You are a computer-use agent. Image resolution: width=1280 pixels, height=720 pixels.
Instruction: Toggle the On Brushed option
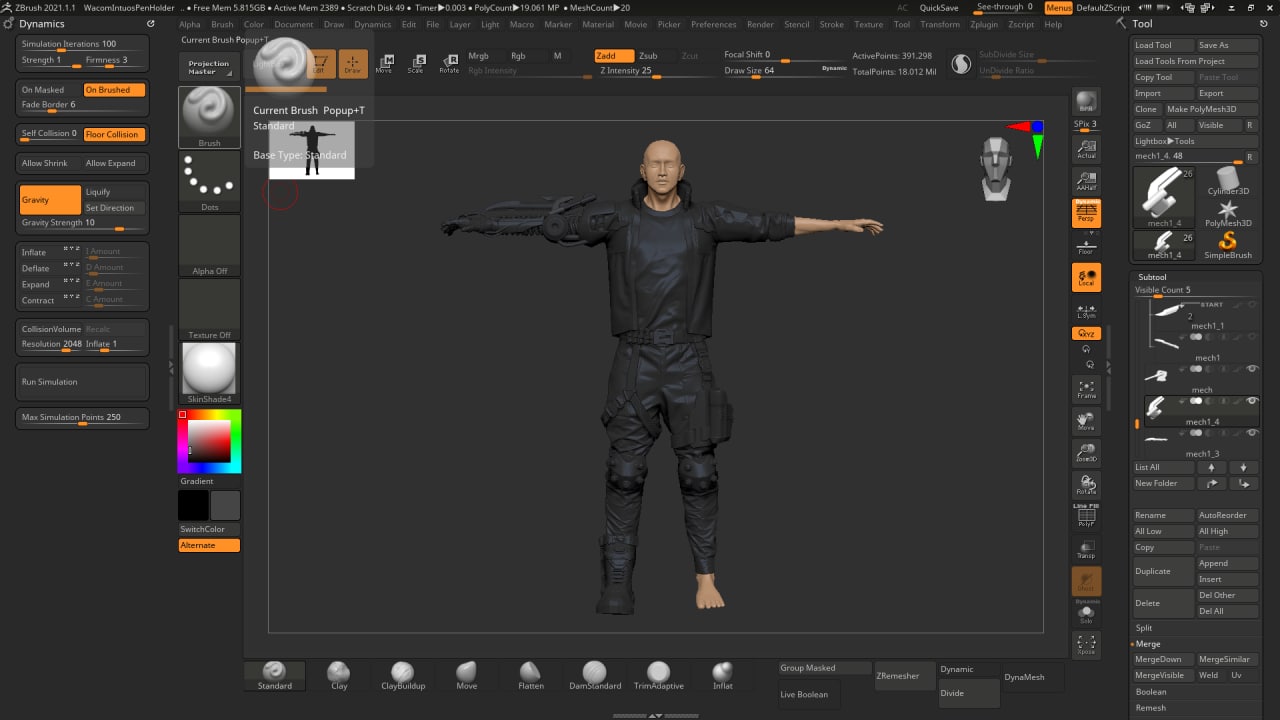[x=114, y=90]
